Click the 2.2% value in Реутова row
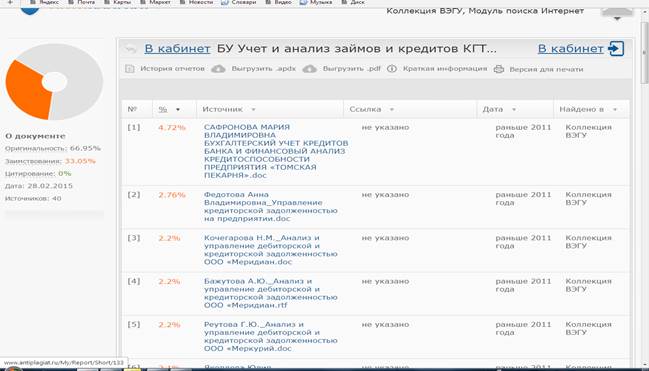Image resolution: width=649 pixels, height=371 pixels. point(169,325)
